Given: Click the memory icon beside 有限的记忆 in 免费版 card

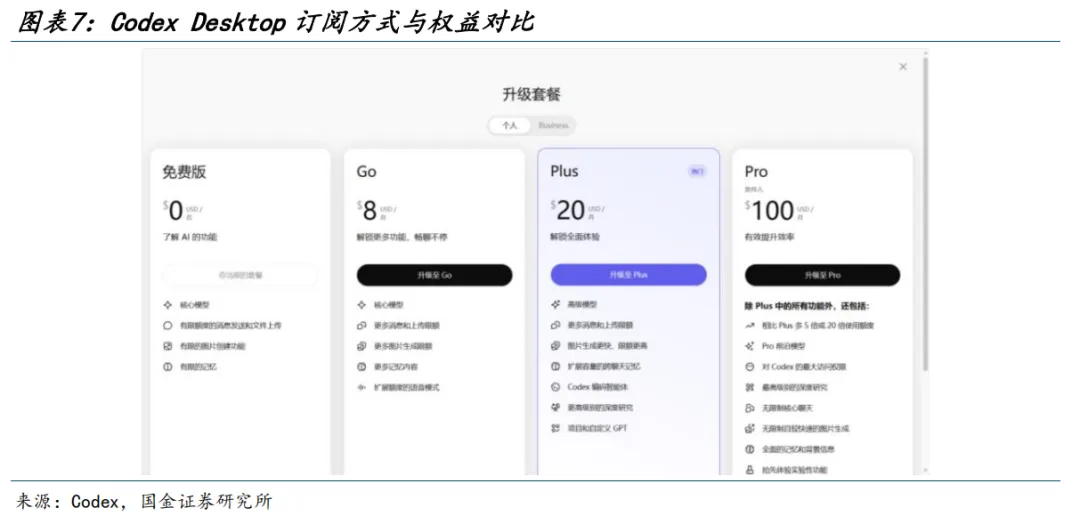Looking at the screenshot, I should coord(167,367).
